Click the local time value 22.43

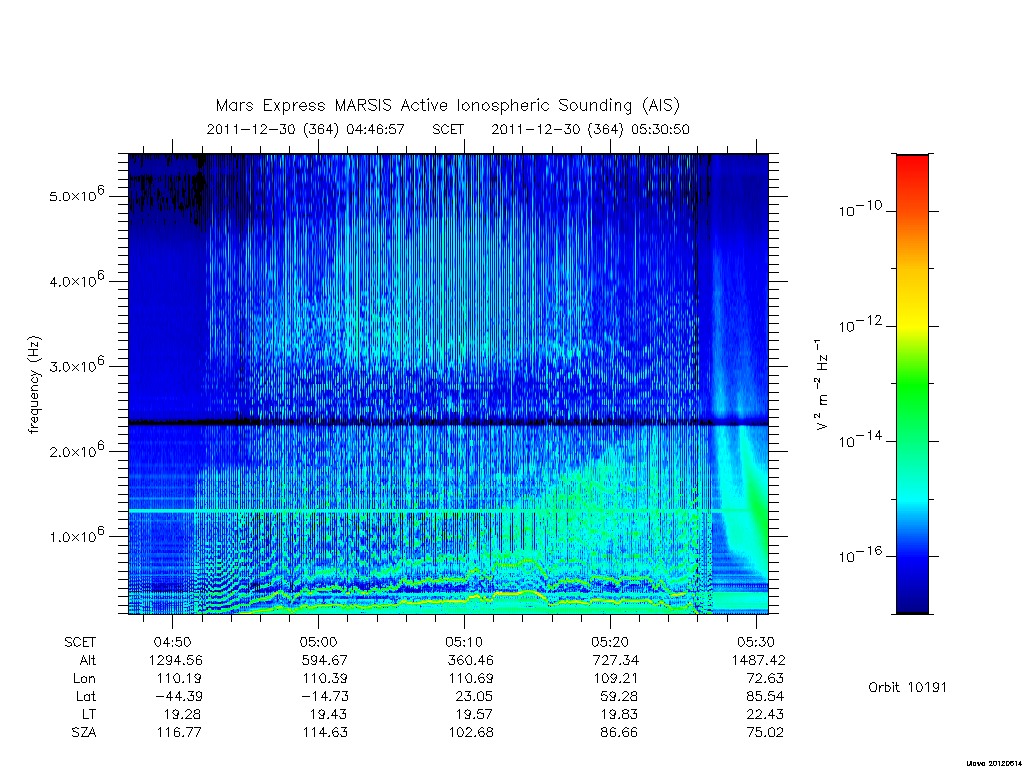tap(765, 714)
